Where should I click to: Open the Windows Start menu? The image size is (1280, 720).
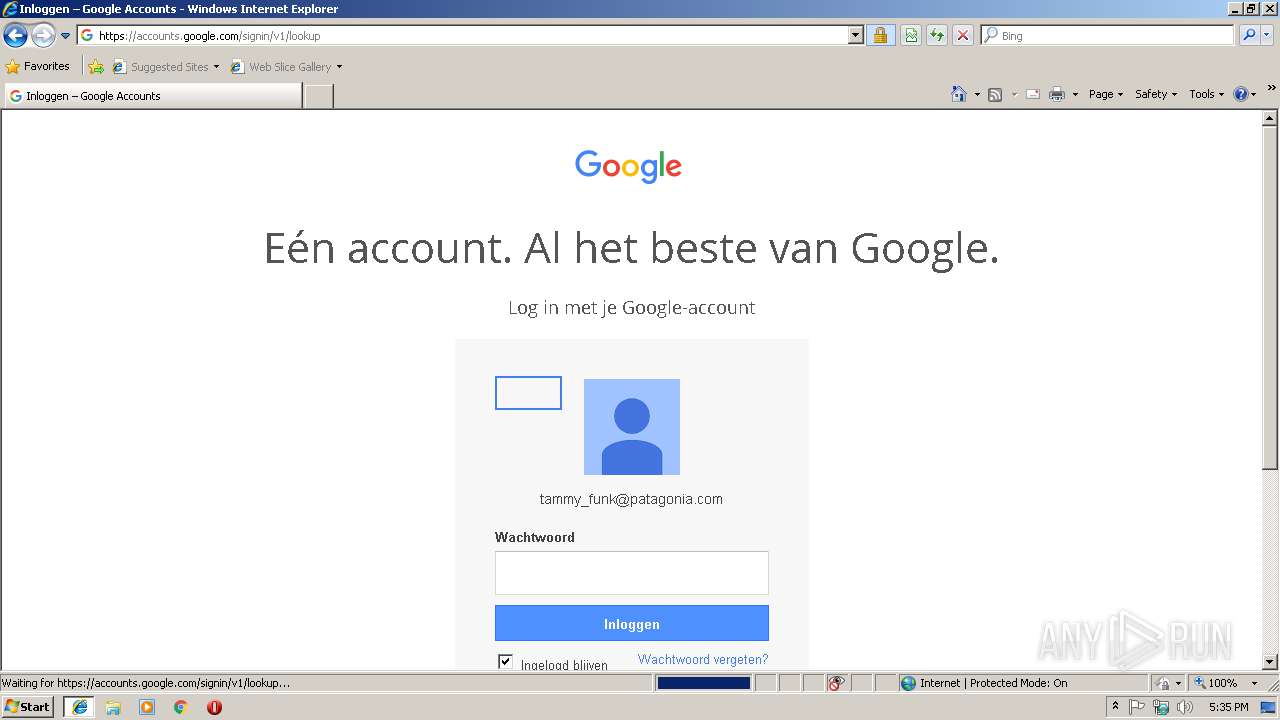(28, 707)
